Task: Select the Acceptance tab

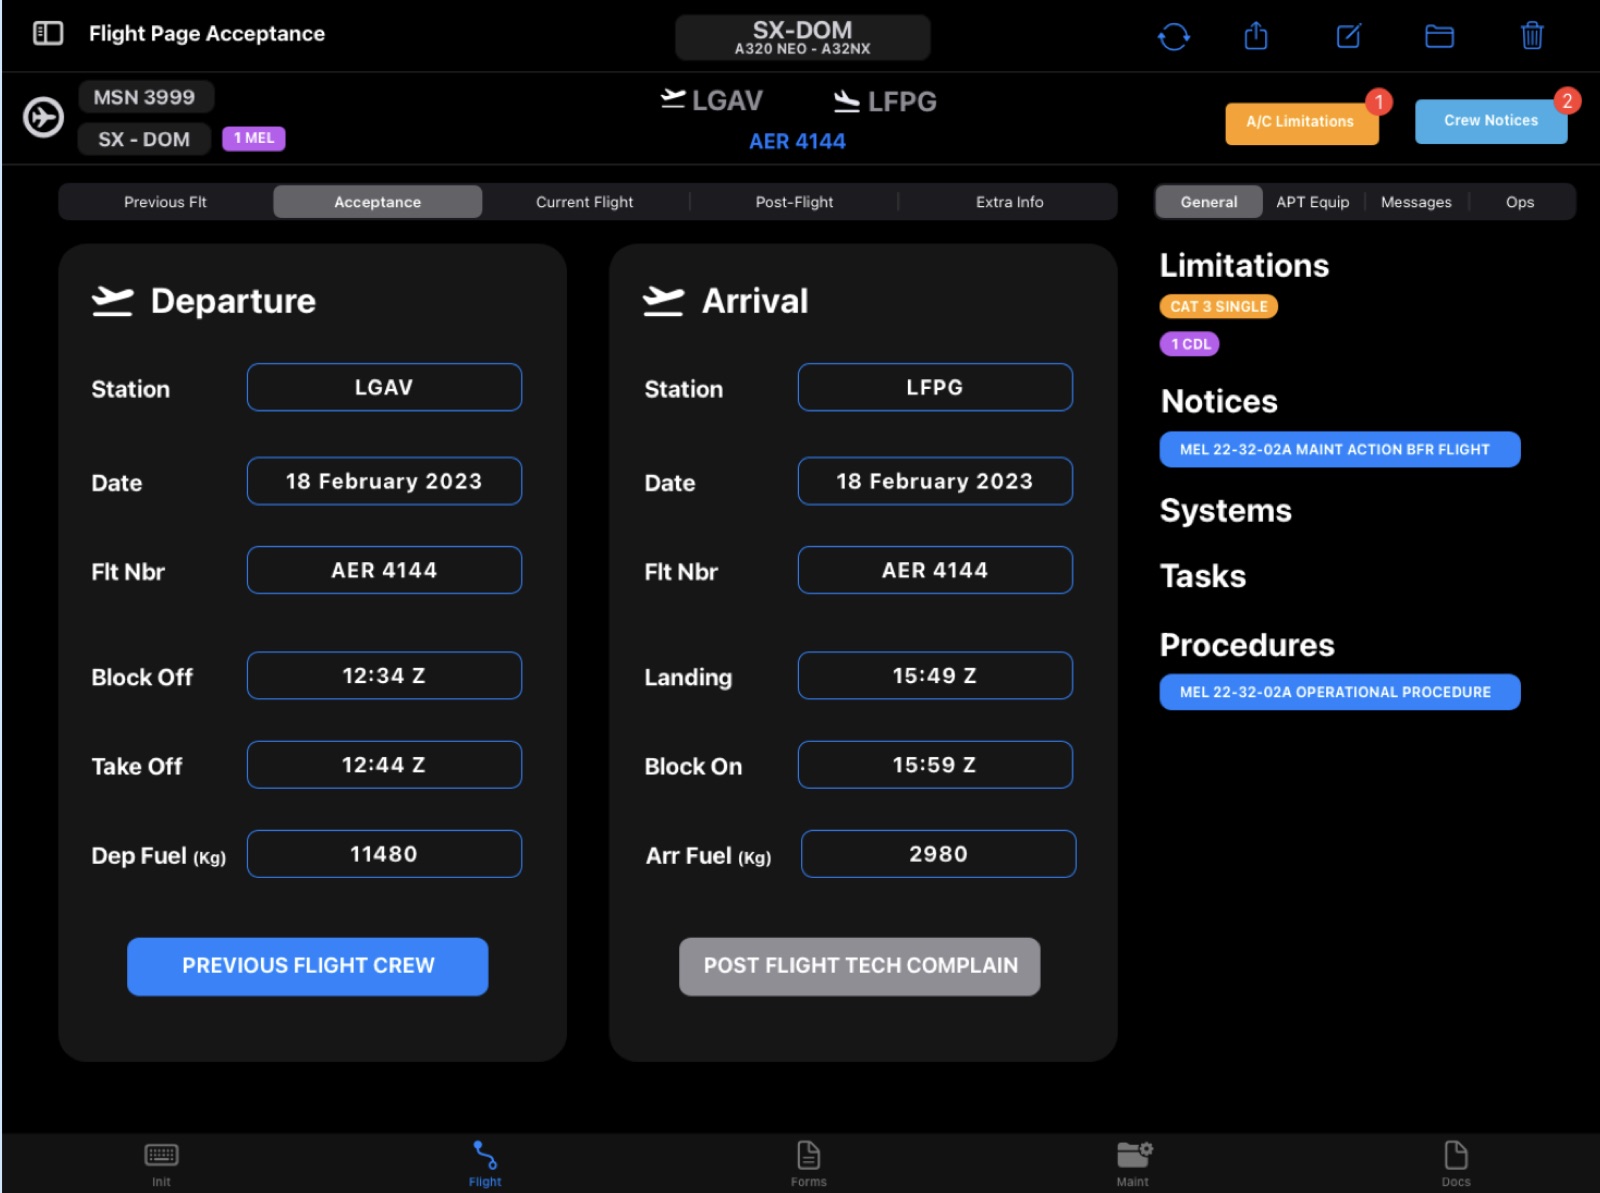Action: (378, 202)
